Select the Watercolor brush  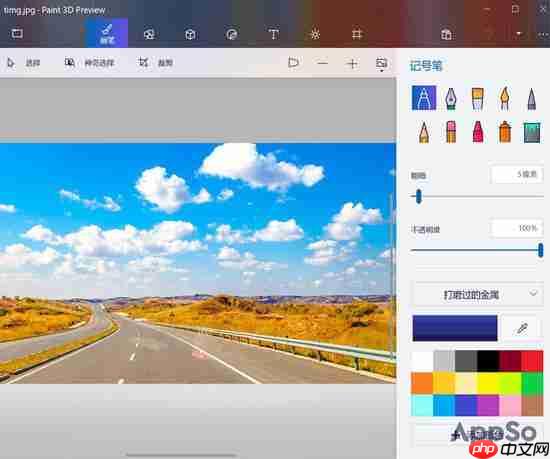coord(504,99)
